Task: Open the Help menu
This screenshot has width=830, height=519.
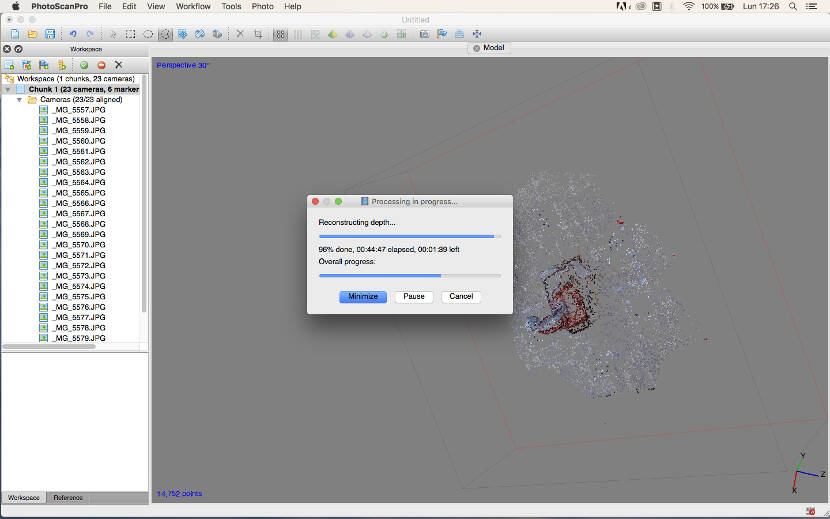Action: click(x=293, y=6)
